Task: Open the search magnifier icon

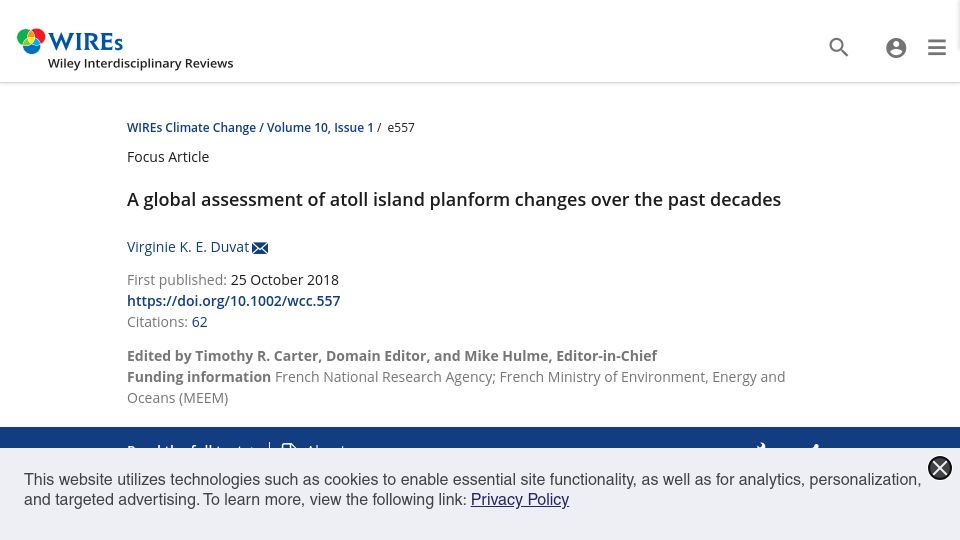Action: pos(838,47)
